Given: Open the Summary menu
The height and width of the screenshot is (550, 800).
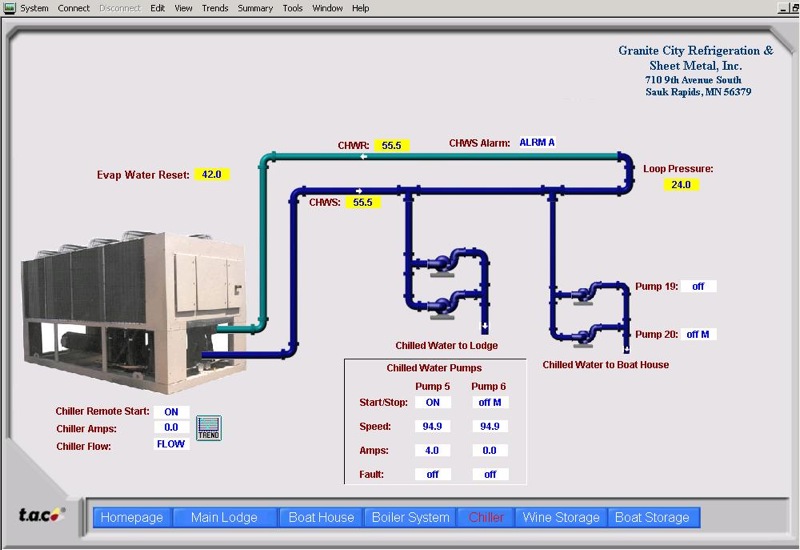Looking at the screenshot, I should coord(255,8).
